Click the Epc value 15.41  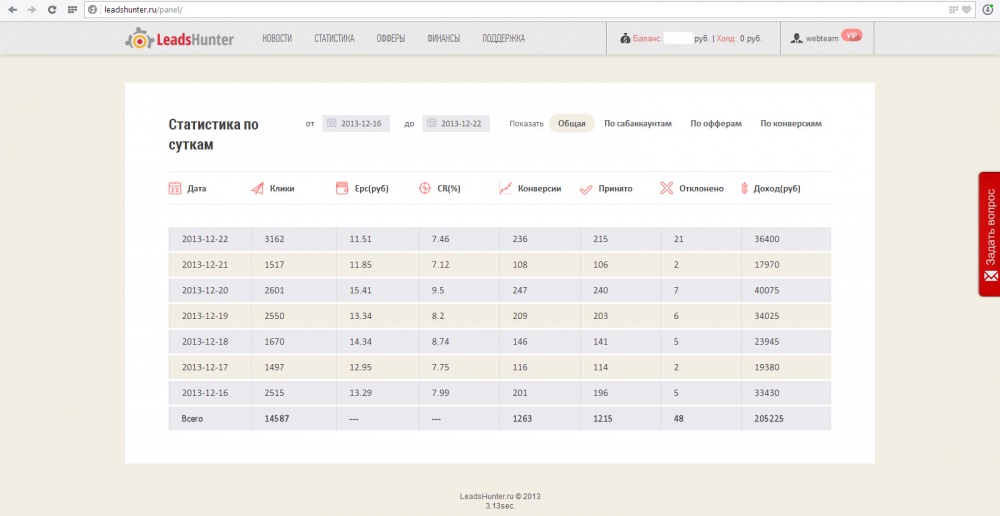[x=360, y=290]
